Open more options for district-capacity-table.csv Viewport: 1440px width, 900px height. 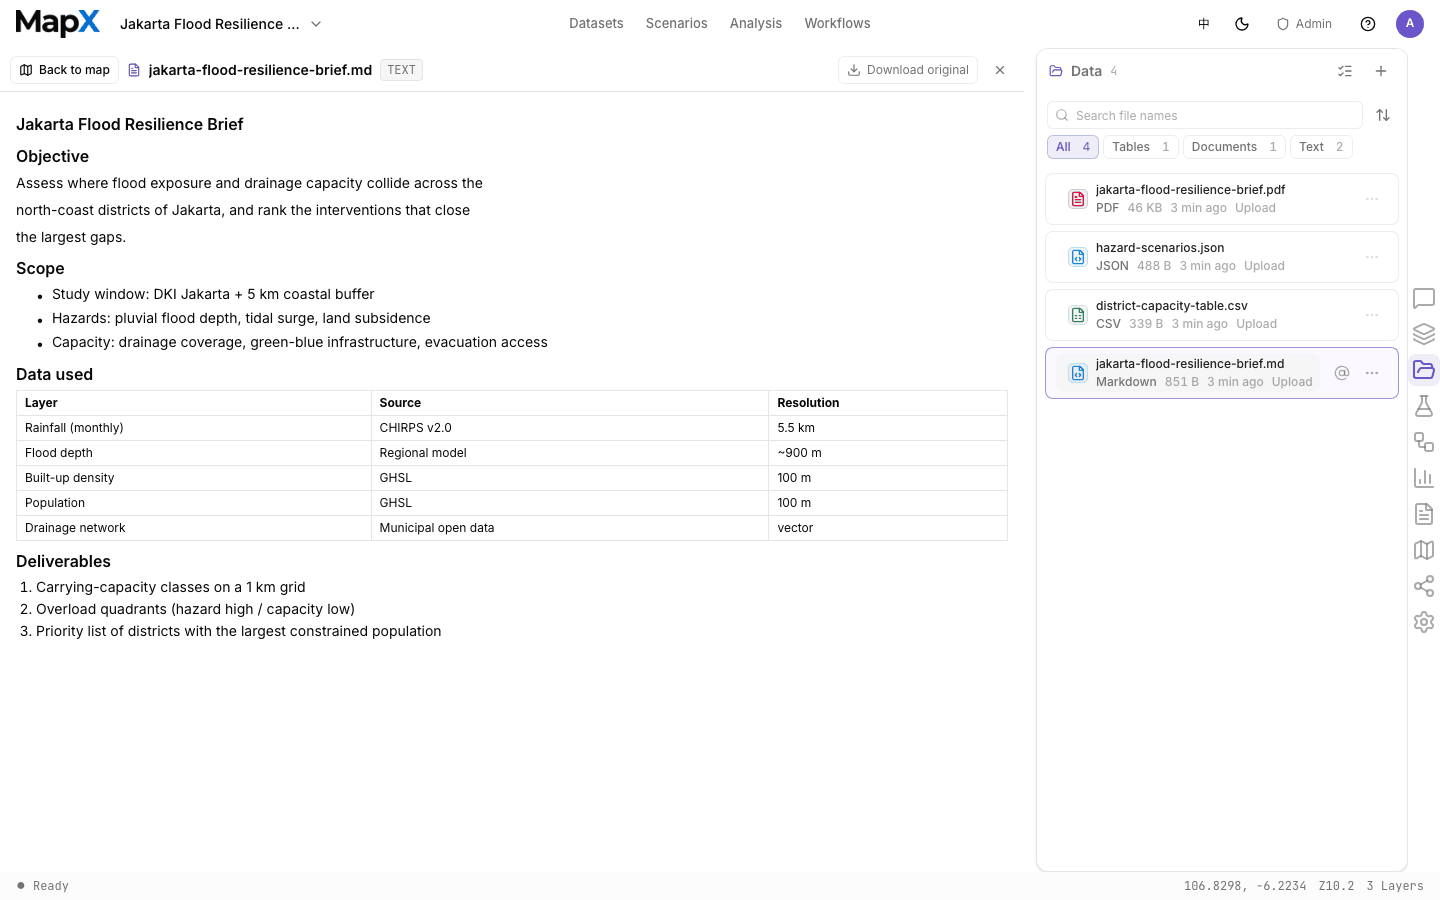[1372, 315]
